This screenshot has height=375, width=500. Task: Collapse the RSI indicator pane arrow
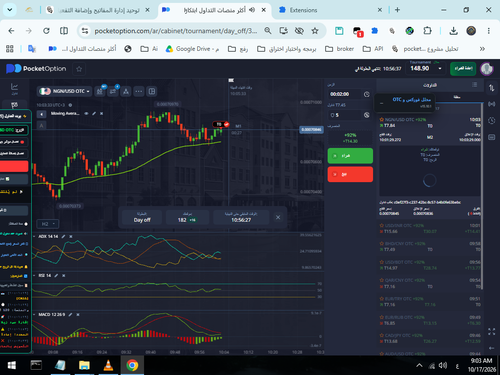[x=34, y=276]
